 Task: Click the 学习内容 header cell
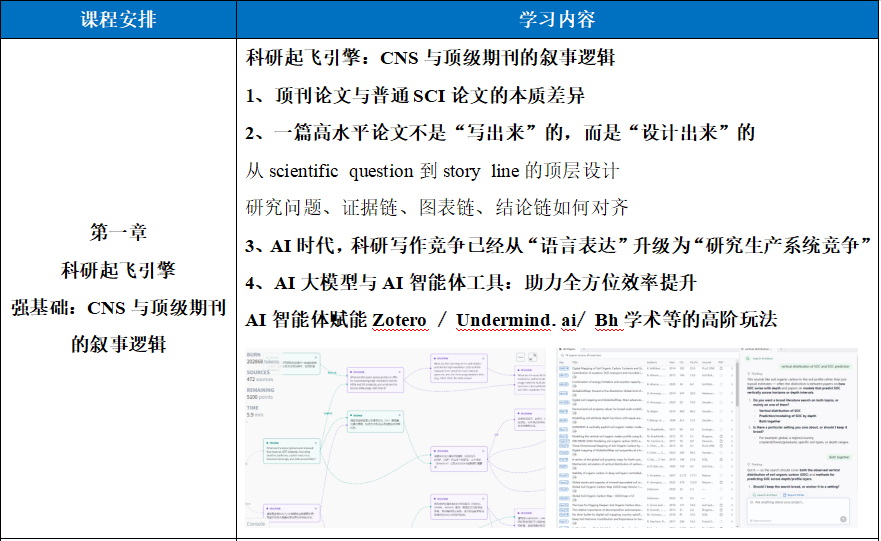point(557,20)
